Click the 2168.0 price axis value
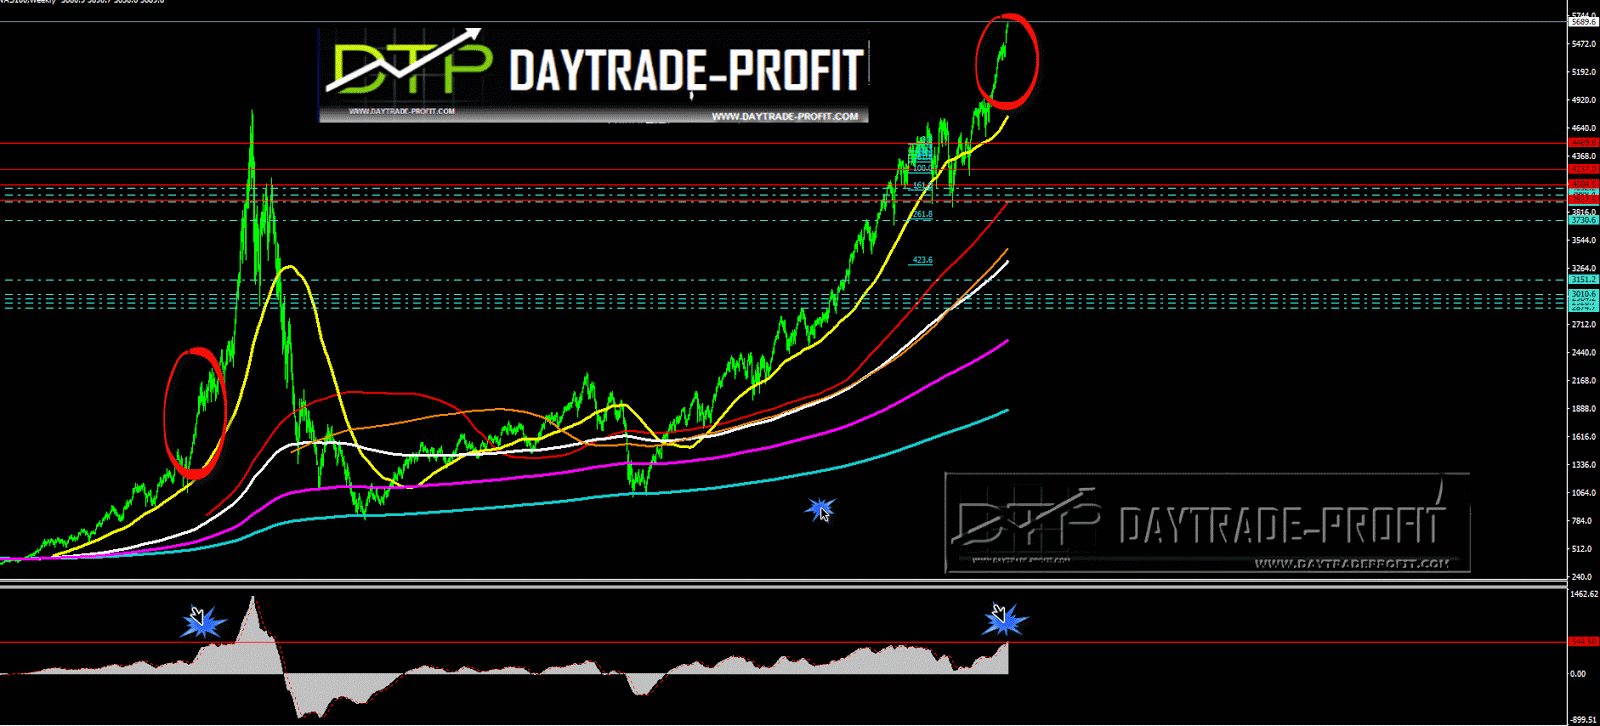Viewport: 1600px width, 726px height. click(1583, 380)
